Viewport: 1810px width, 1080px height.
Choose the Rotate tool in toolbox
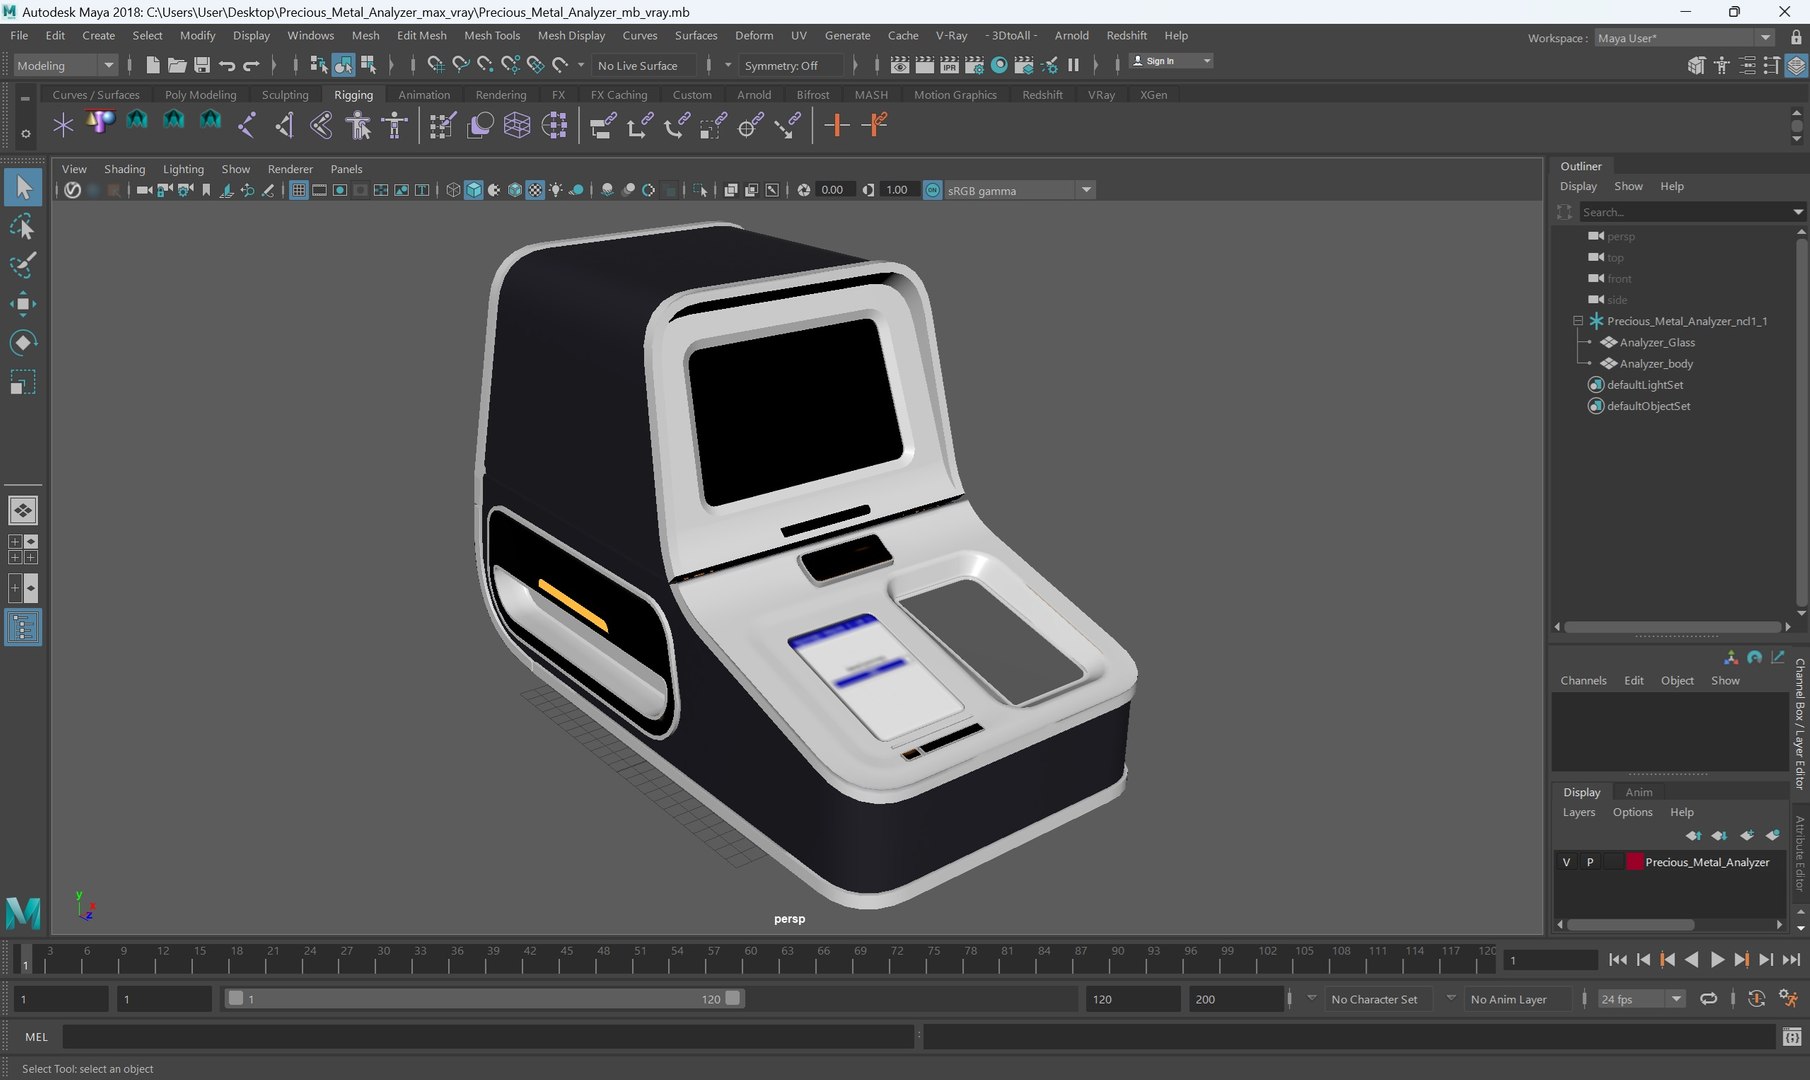pos(23,343)
